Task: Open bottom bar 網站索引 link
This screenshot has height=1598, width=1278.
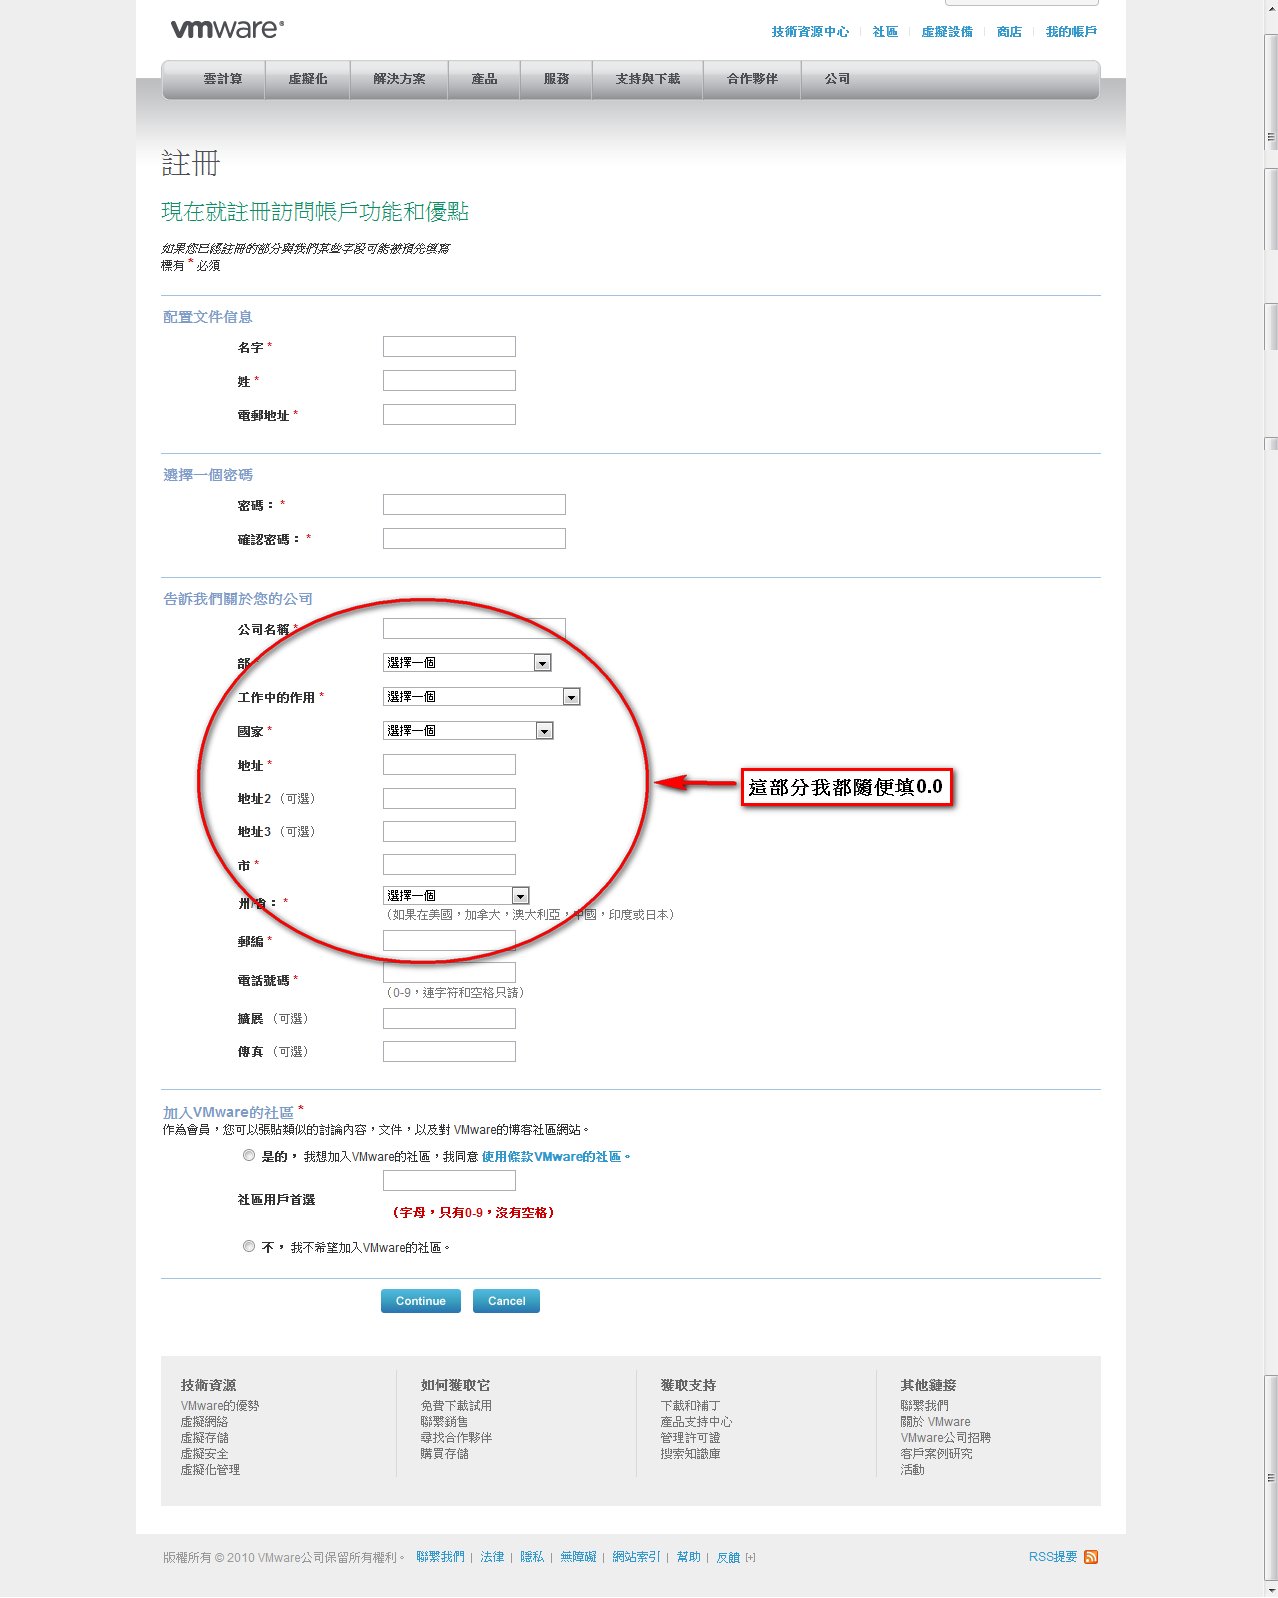Action: tap(636, 1557)
